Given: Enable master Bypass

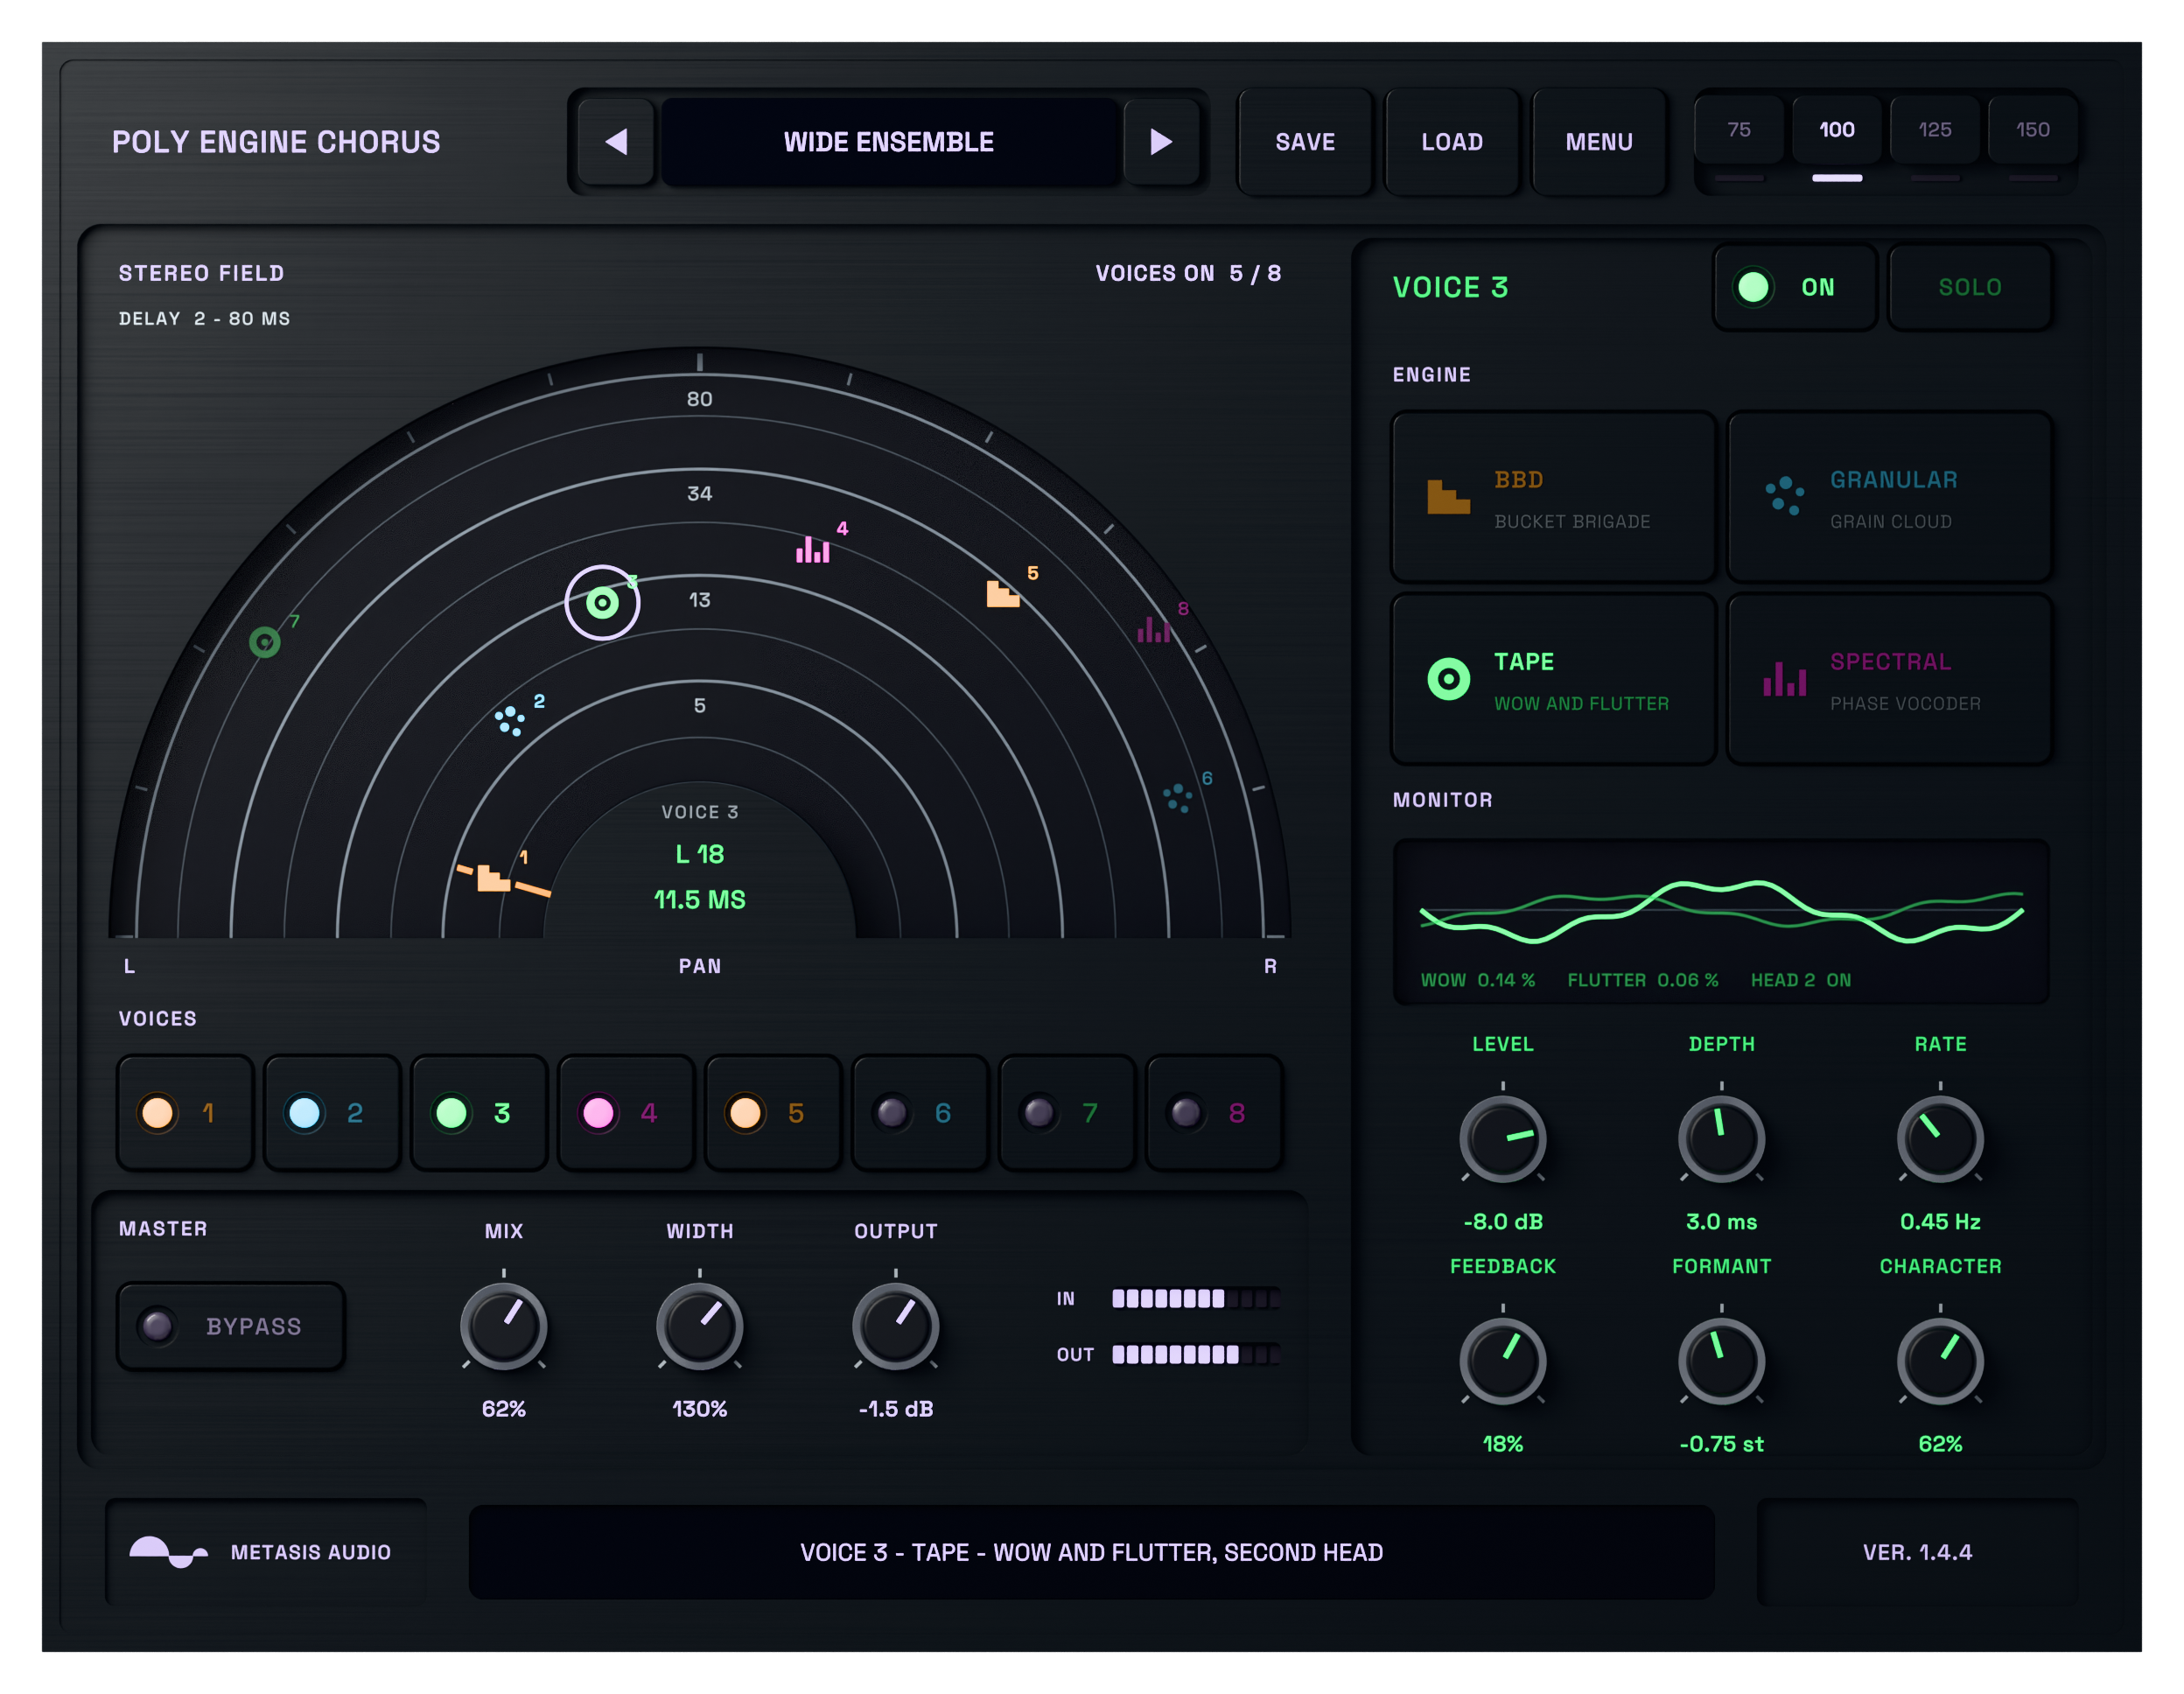Looking at the screenshot, I should 231,1326.
